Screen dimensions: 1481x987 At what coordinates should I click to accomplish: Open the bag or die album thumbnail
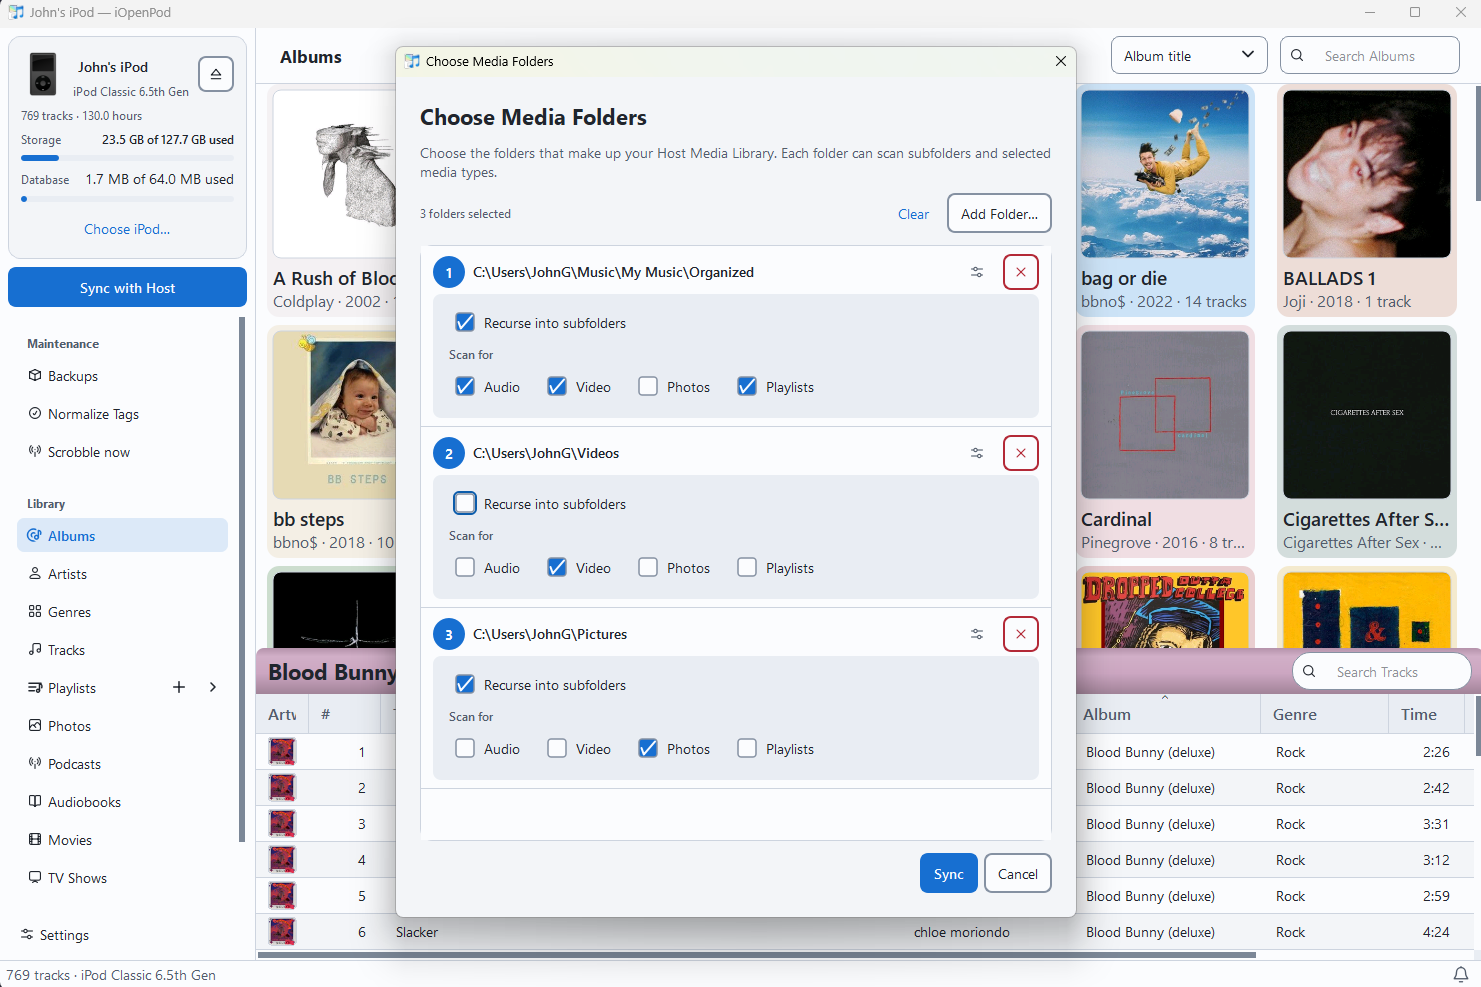point(1165,174)
